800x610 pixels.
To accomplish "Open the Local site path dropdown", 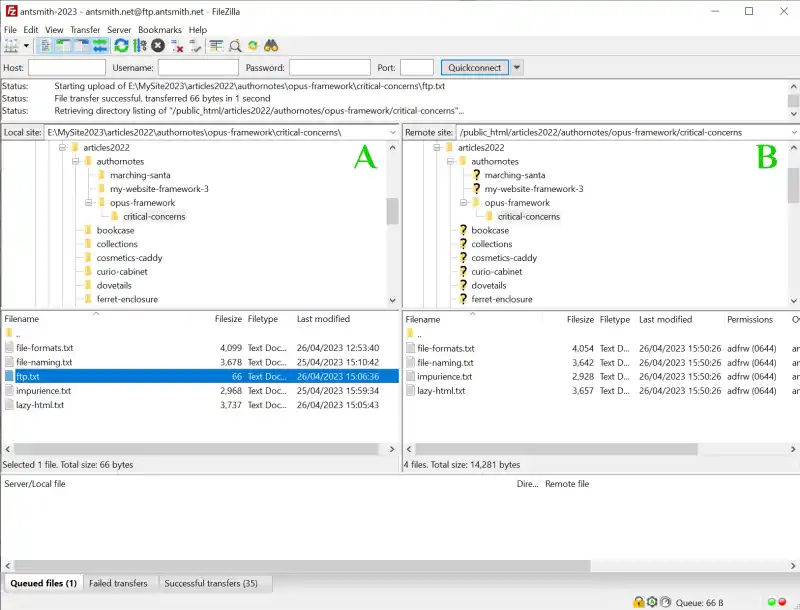I will (393, 132).
